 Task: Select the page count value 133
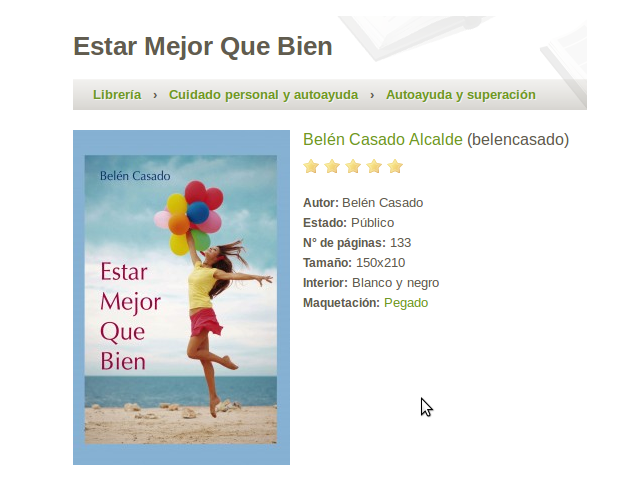(400, 243)
